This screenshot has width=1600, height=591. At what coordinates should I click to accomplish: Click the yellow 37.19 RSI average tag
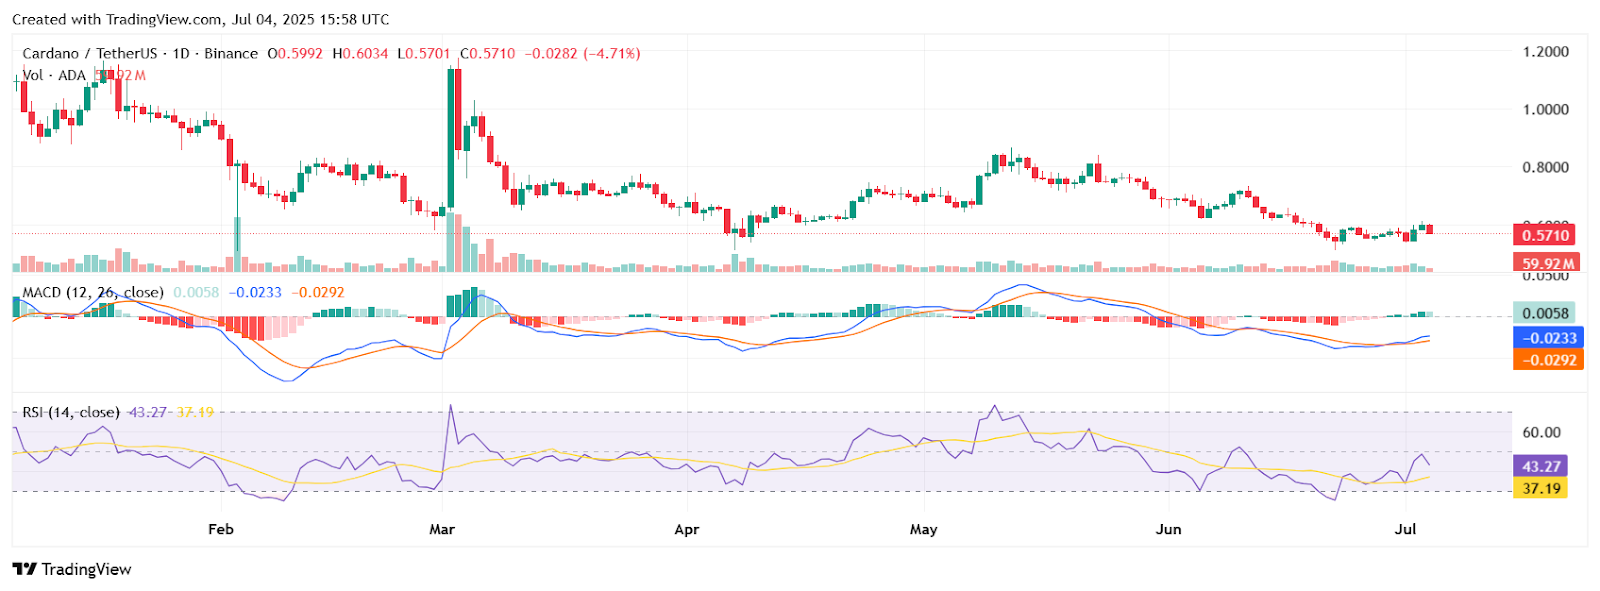click(1540, 488)
